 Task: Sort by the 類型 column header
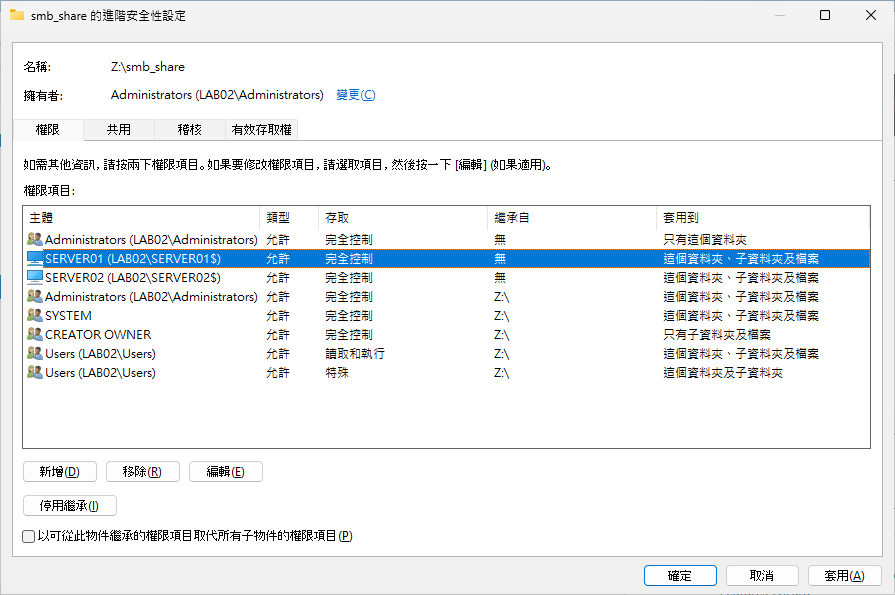coord(289,218)
